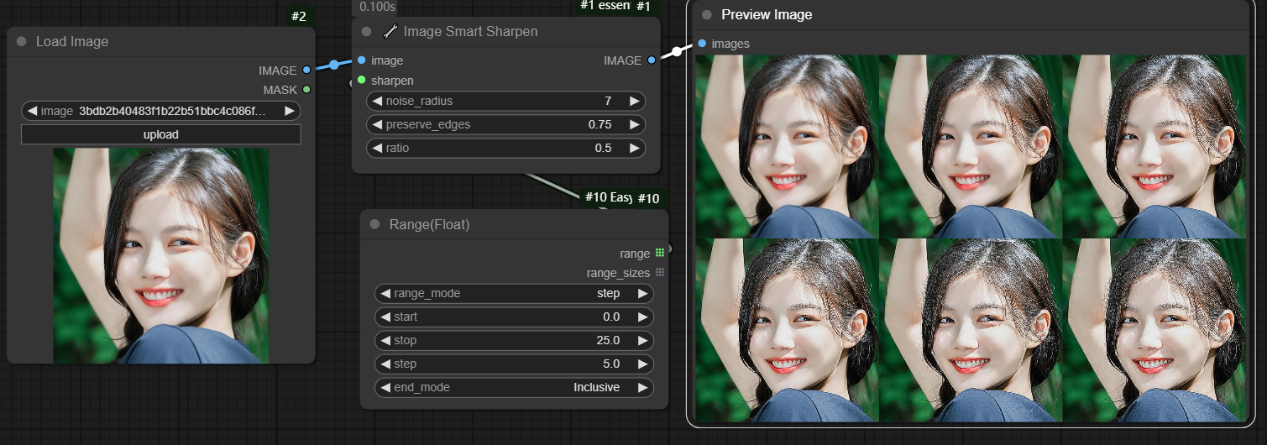Increase noise_radius with the right arrow
This screenshot has width=1267, height=445.
(x=634, y=101)
